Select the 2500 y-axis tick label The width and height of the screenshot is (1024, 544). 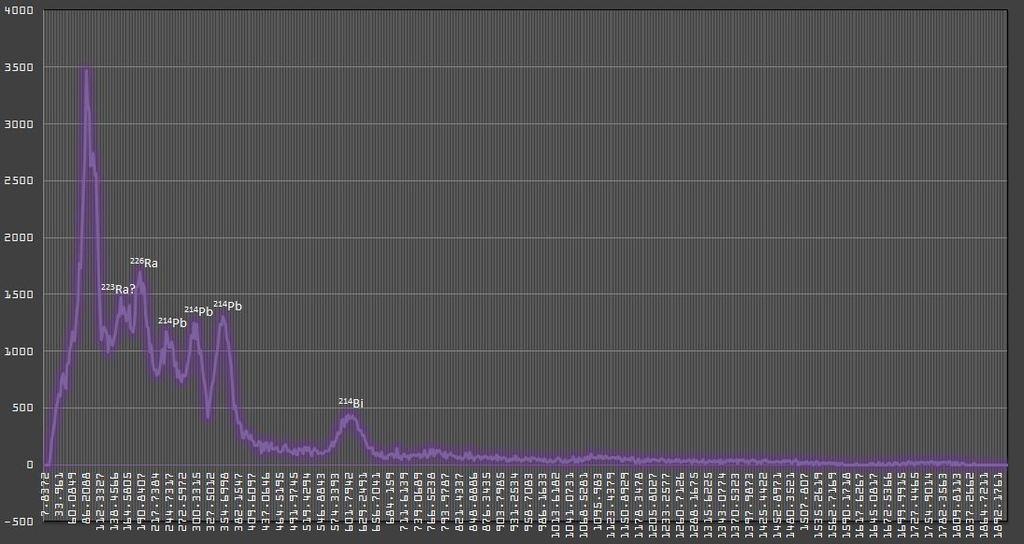(20, 181)
